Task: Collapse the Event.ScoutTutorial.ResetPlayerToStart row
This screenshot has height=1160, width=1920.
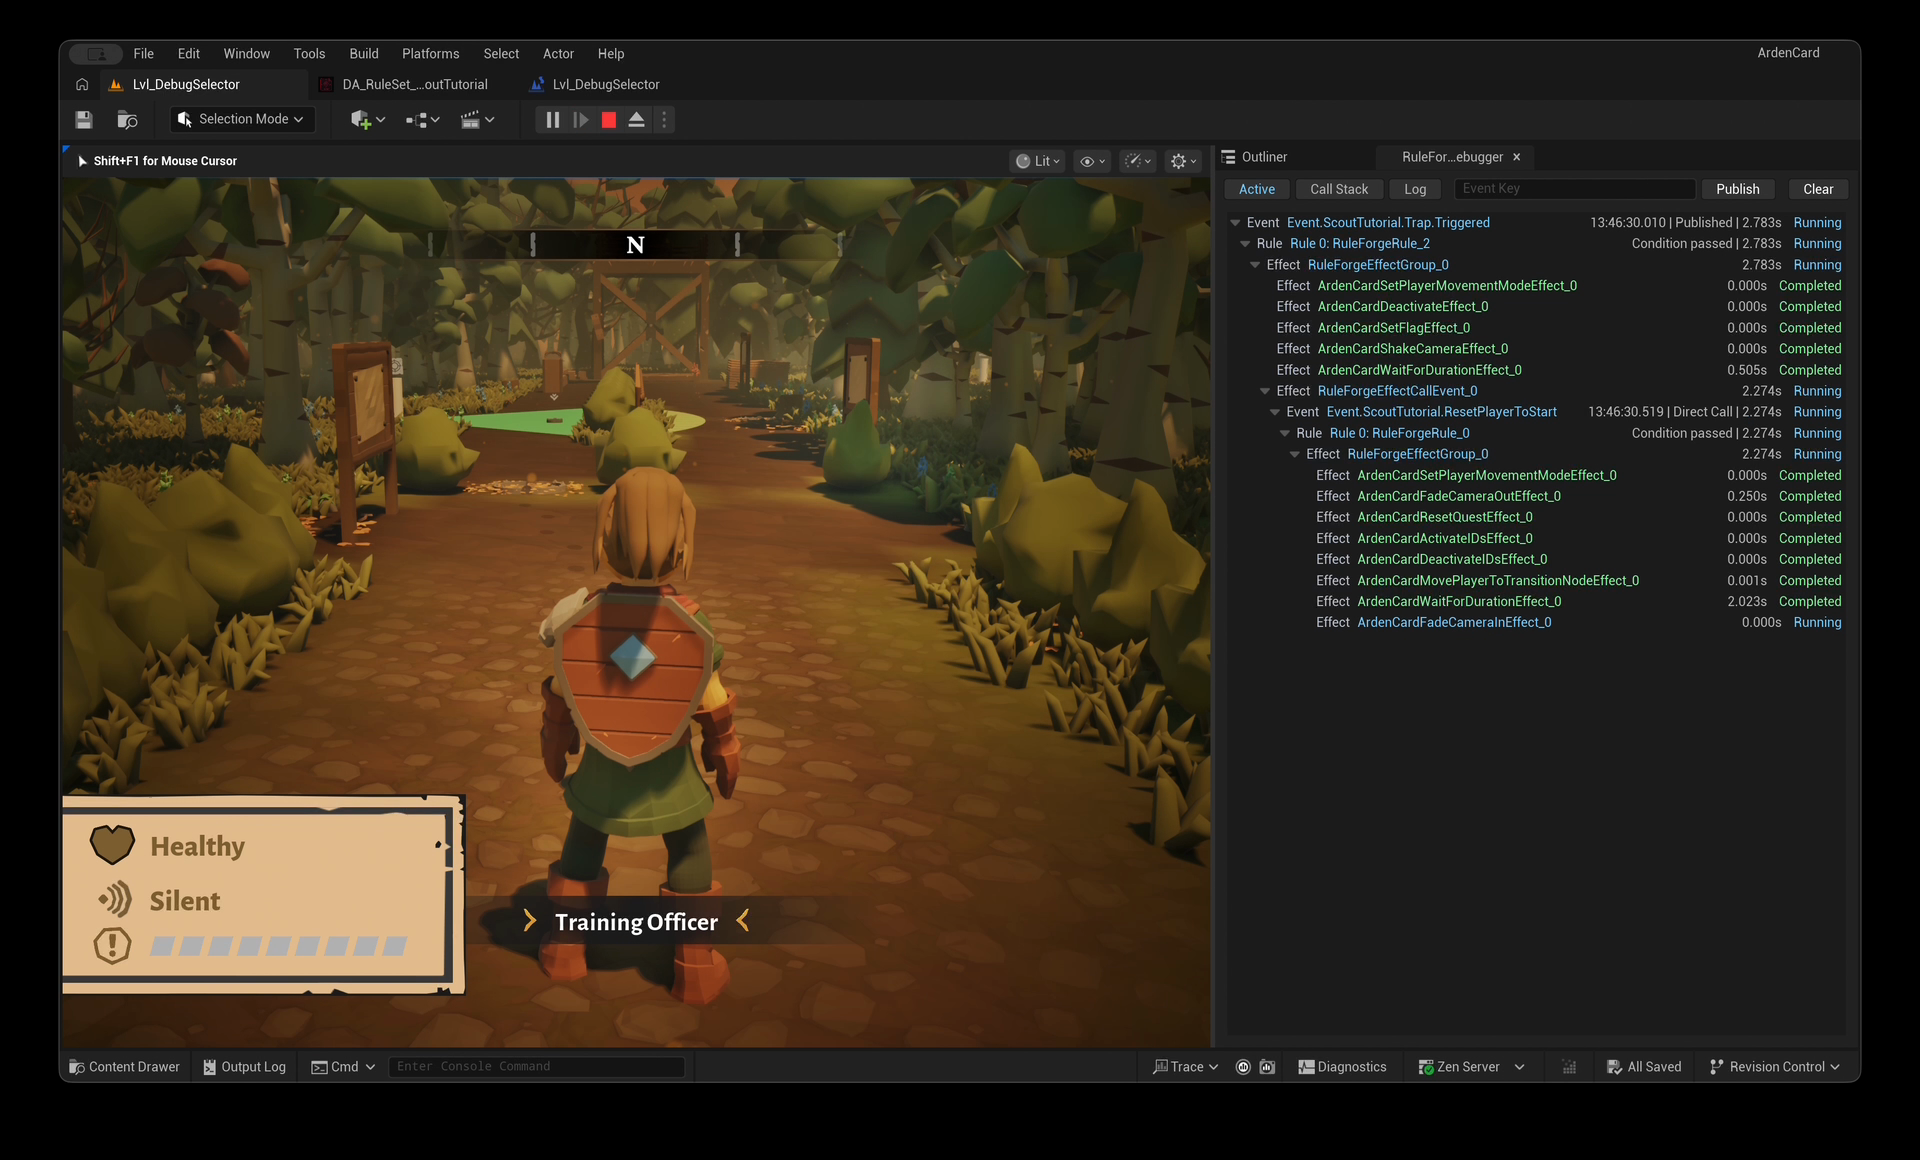Action: coord(1275,412)
